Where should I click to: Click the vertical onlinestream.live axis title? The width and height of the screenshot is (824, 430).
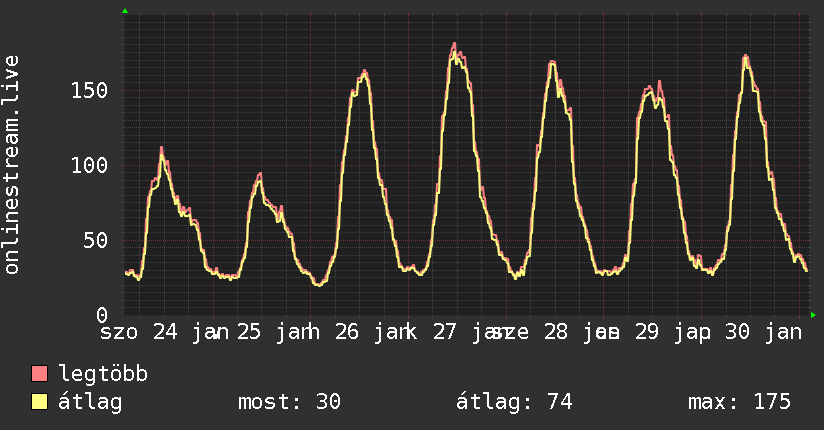(x=11, y=165)
